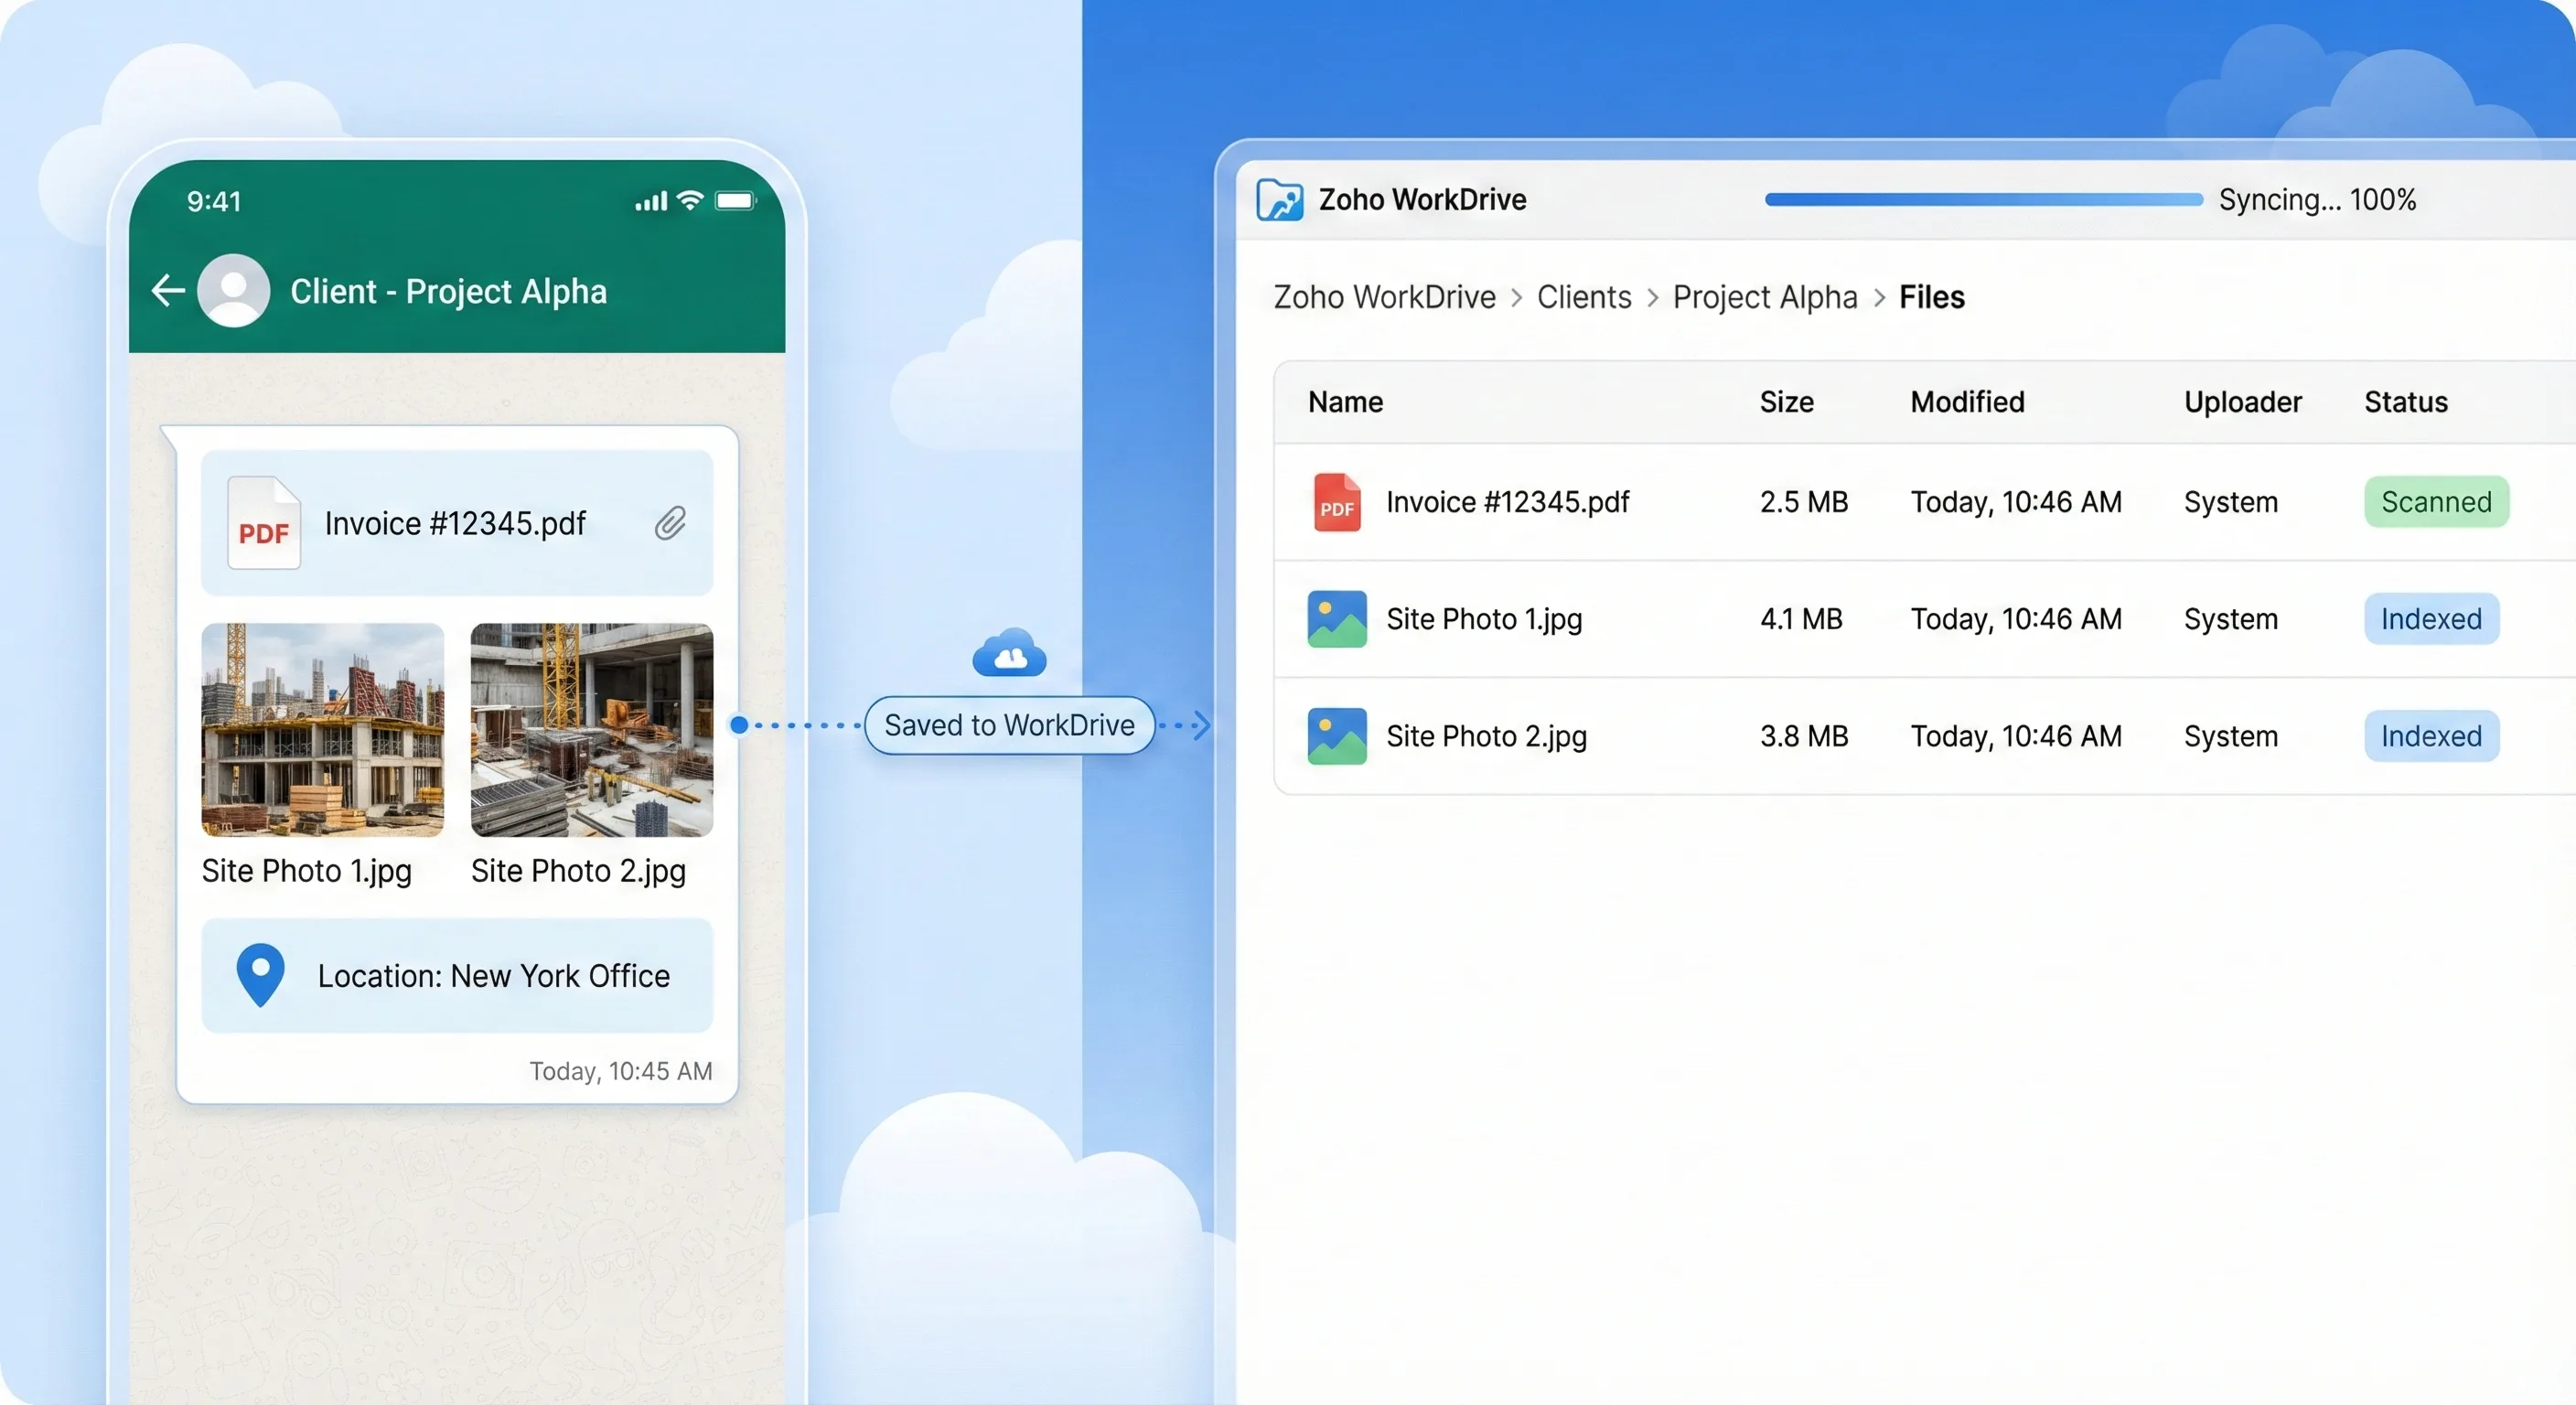Open Site Photo 1 thumbnail in chat
The image size is (2576, 1405).
322,729
